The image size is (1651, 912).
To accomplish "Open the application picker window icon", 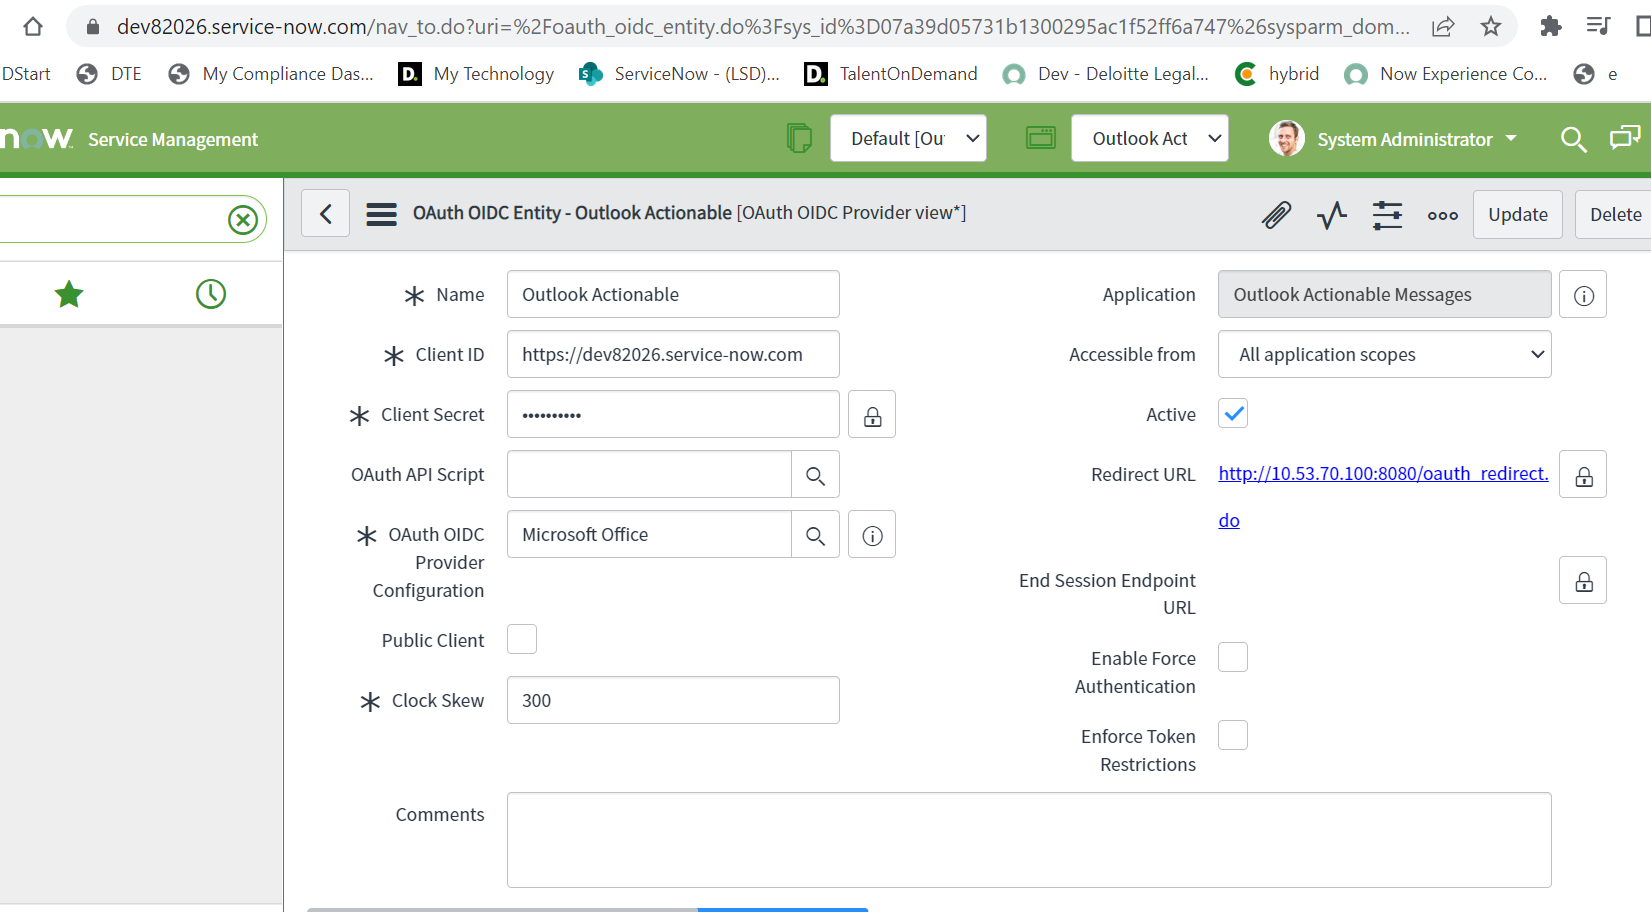I will (x=1041, y=138).
